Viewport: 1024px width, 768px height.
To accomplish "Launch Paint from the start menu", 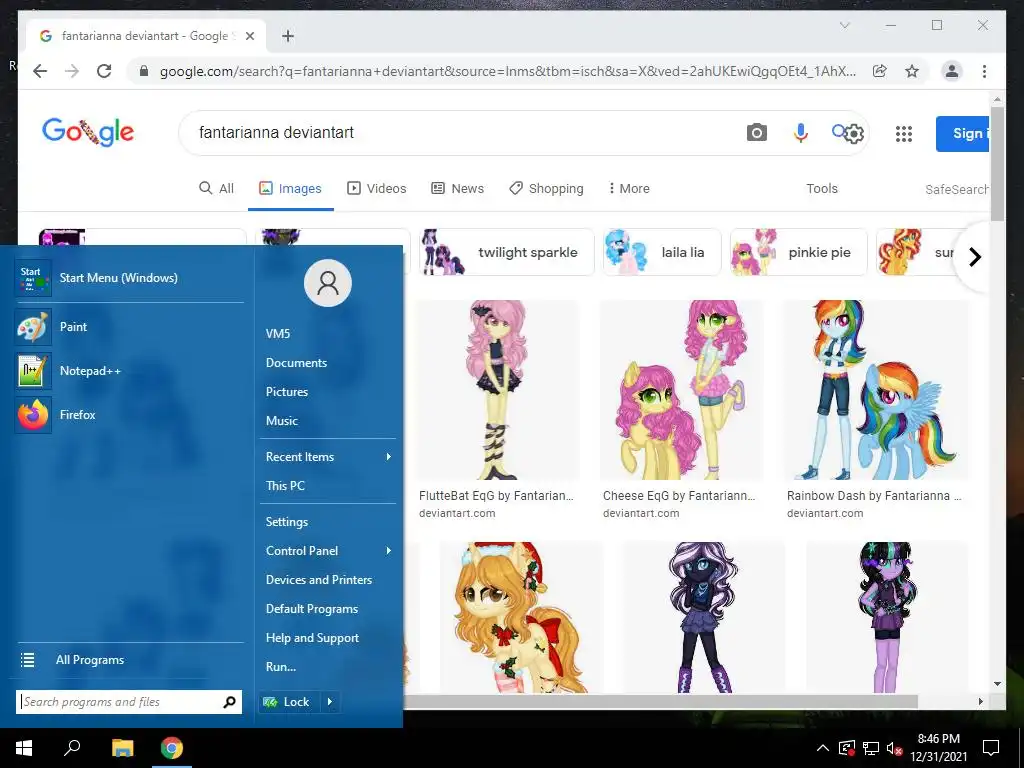I will click(x=129, y=327).
